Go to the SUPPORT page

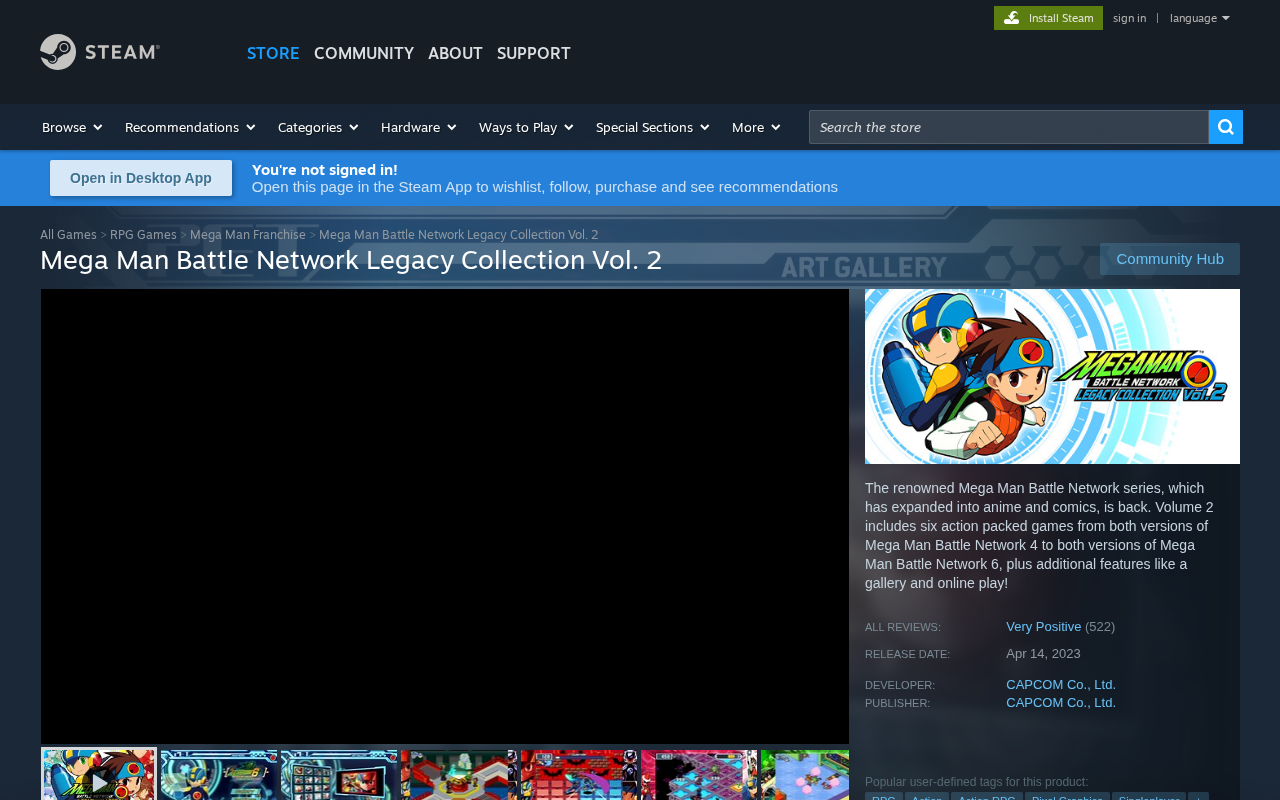click(x=534, y=53)
